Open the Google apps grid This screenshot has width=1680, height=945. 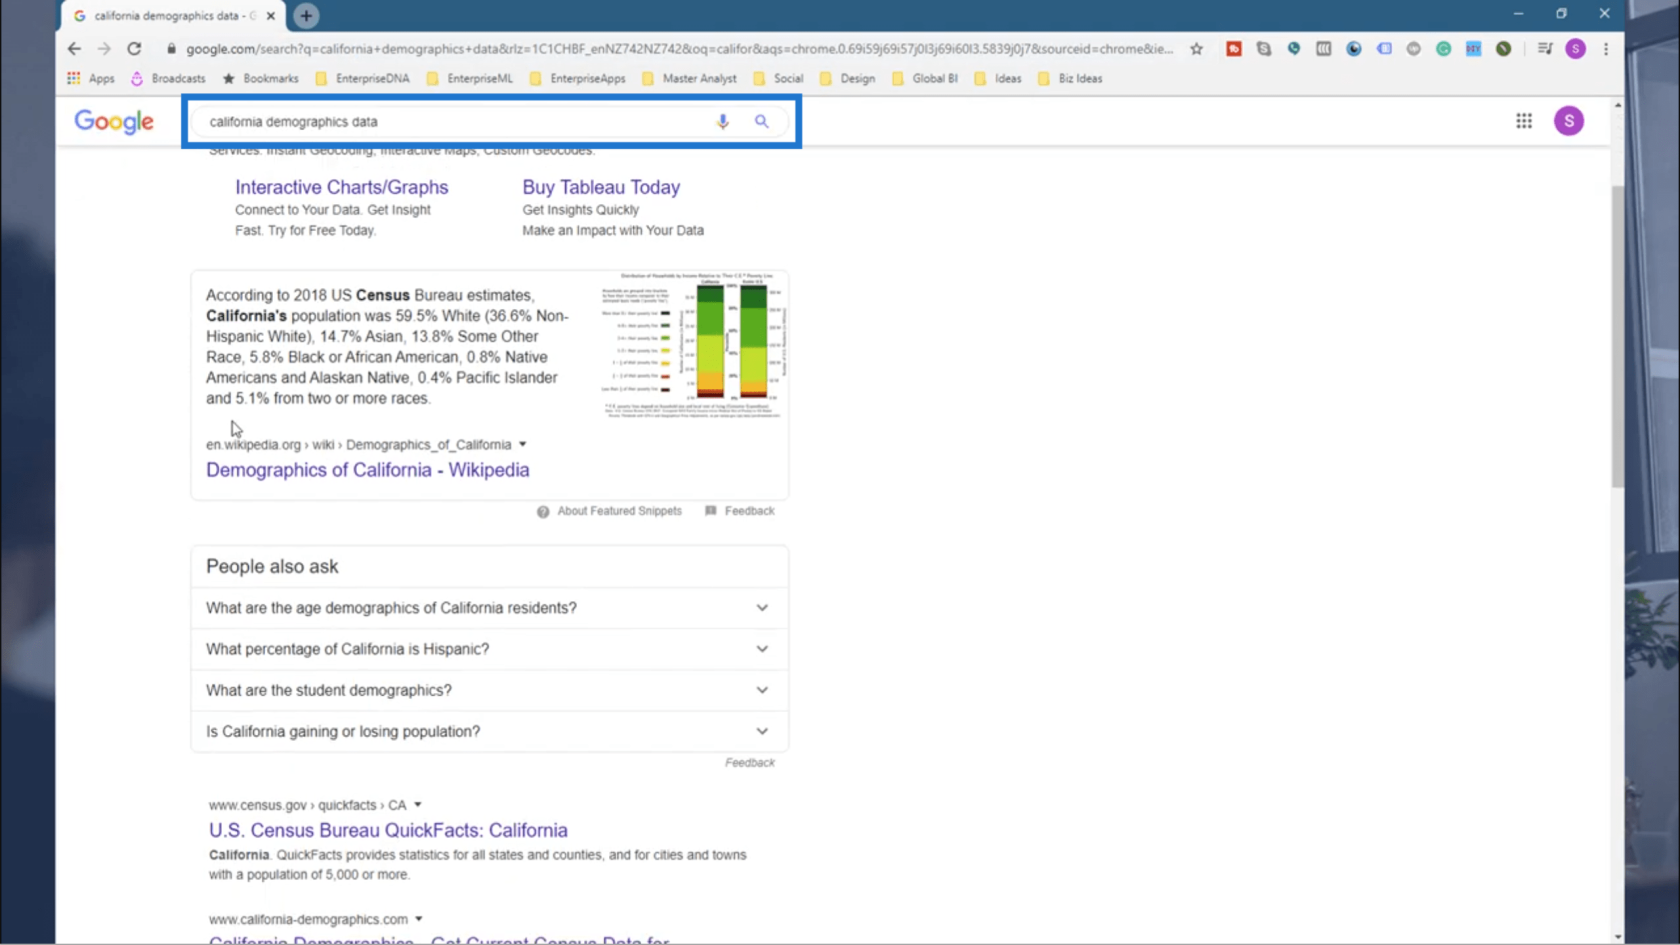coord(1523,121)
